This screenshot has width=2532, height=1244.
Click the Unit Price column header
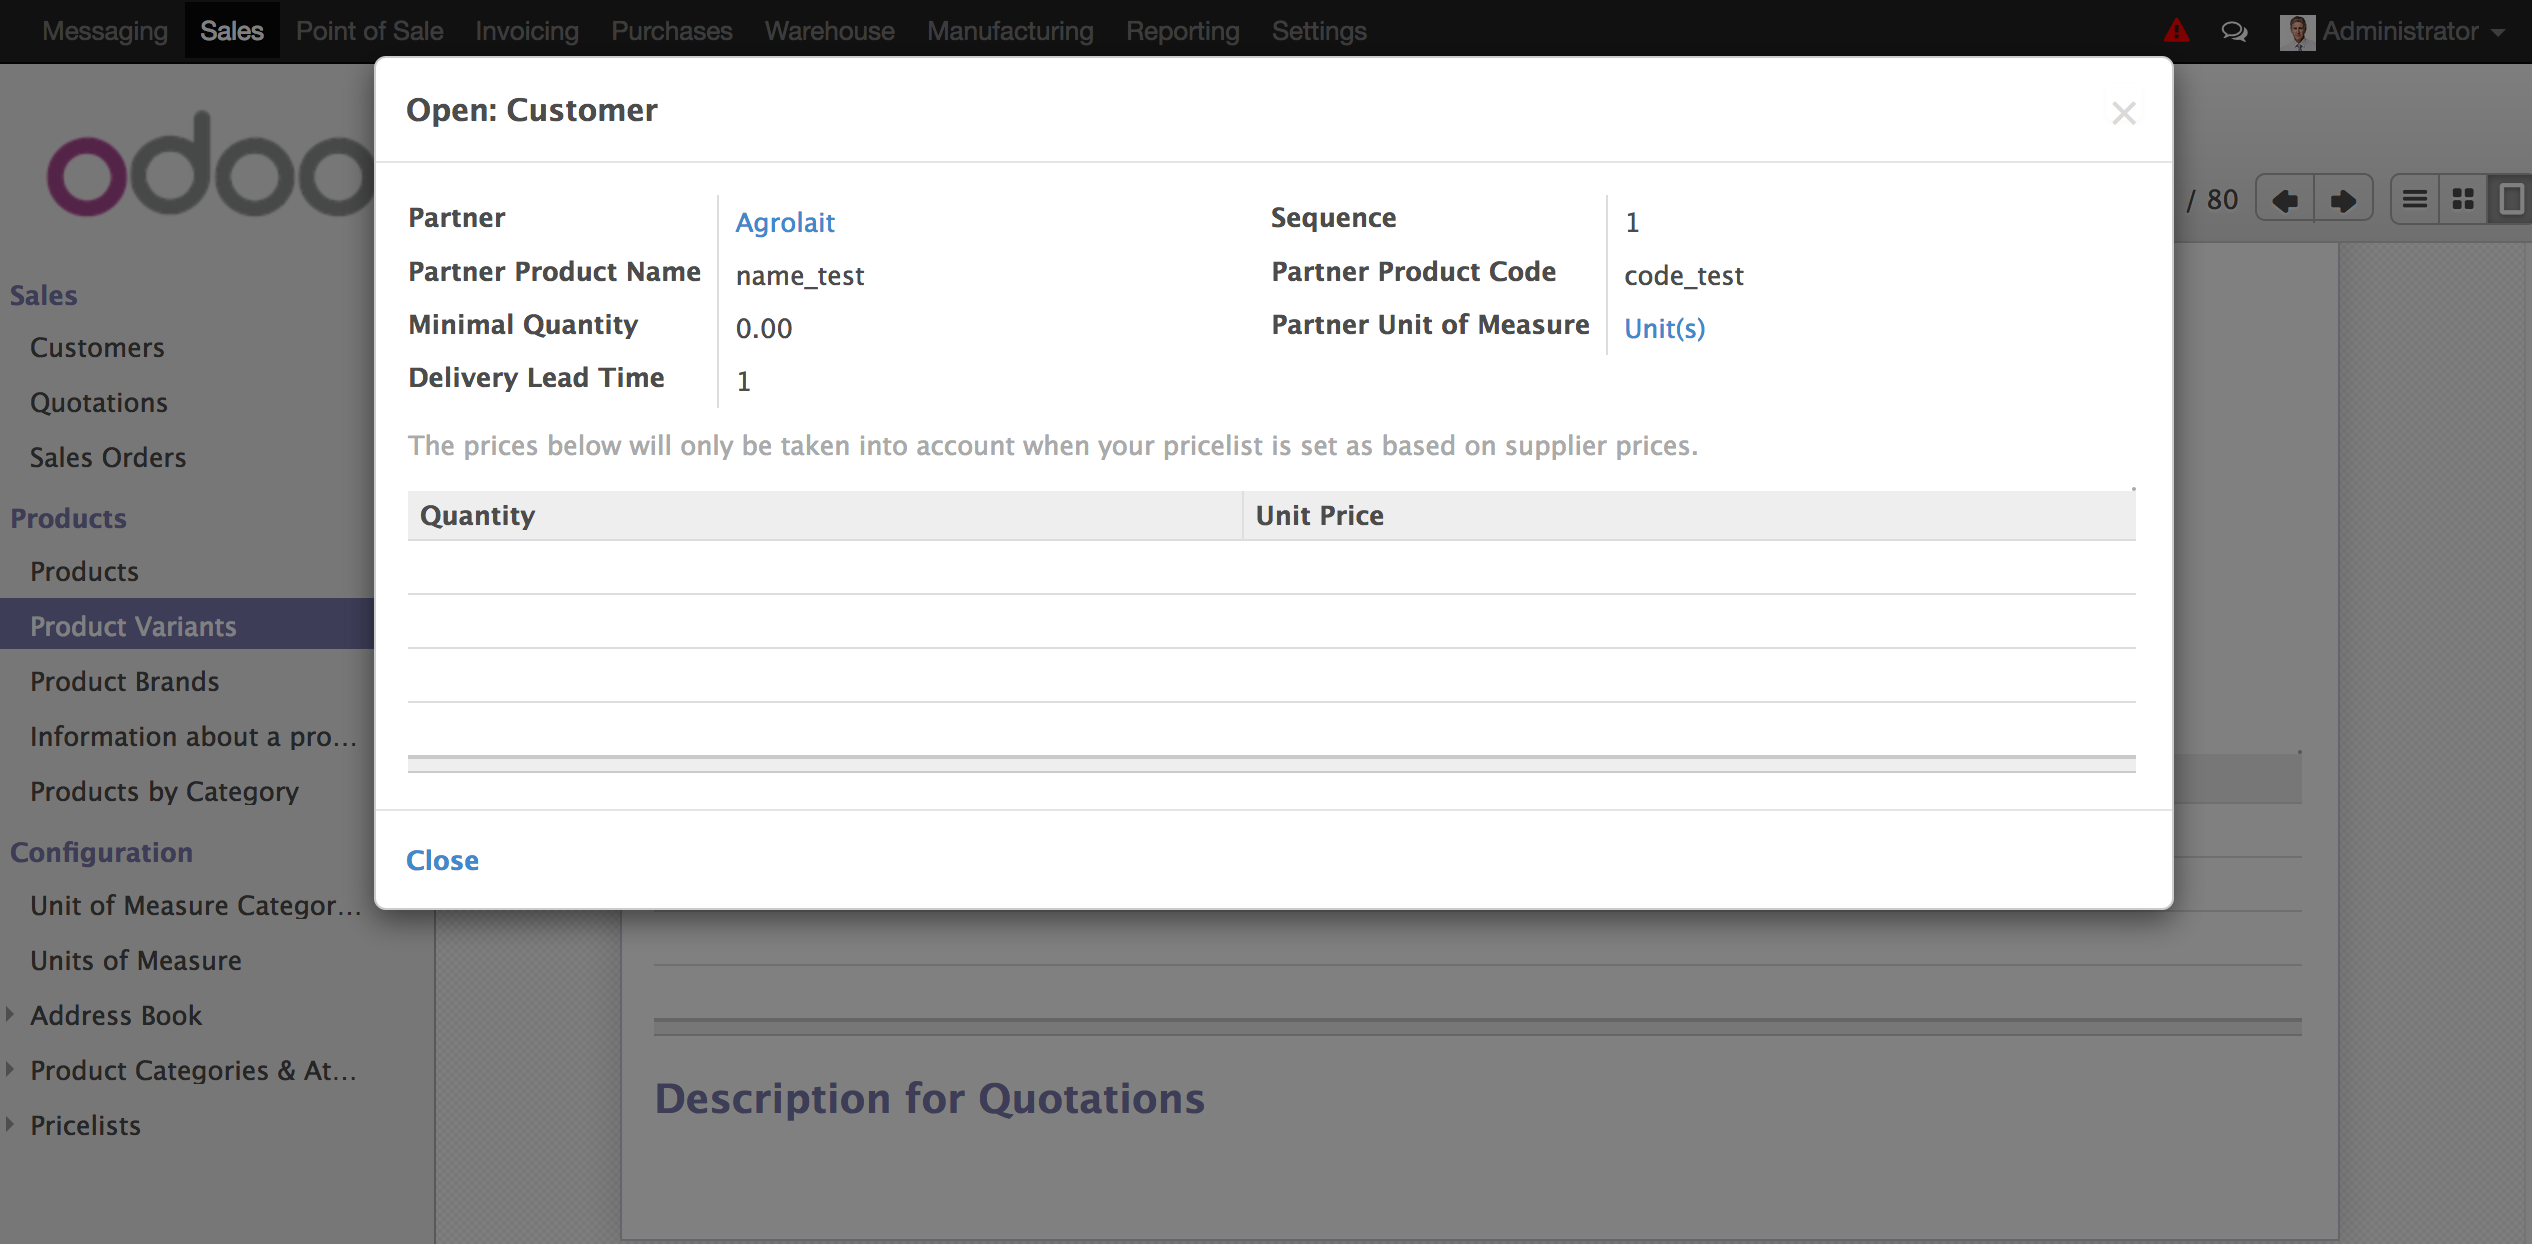click(1319, 515)
